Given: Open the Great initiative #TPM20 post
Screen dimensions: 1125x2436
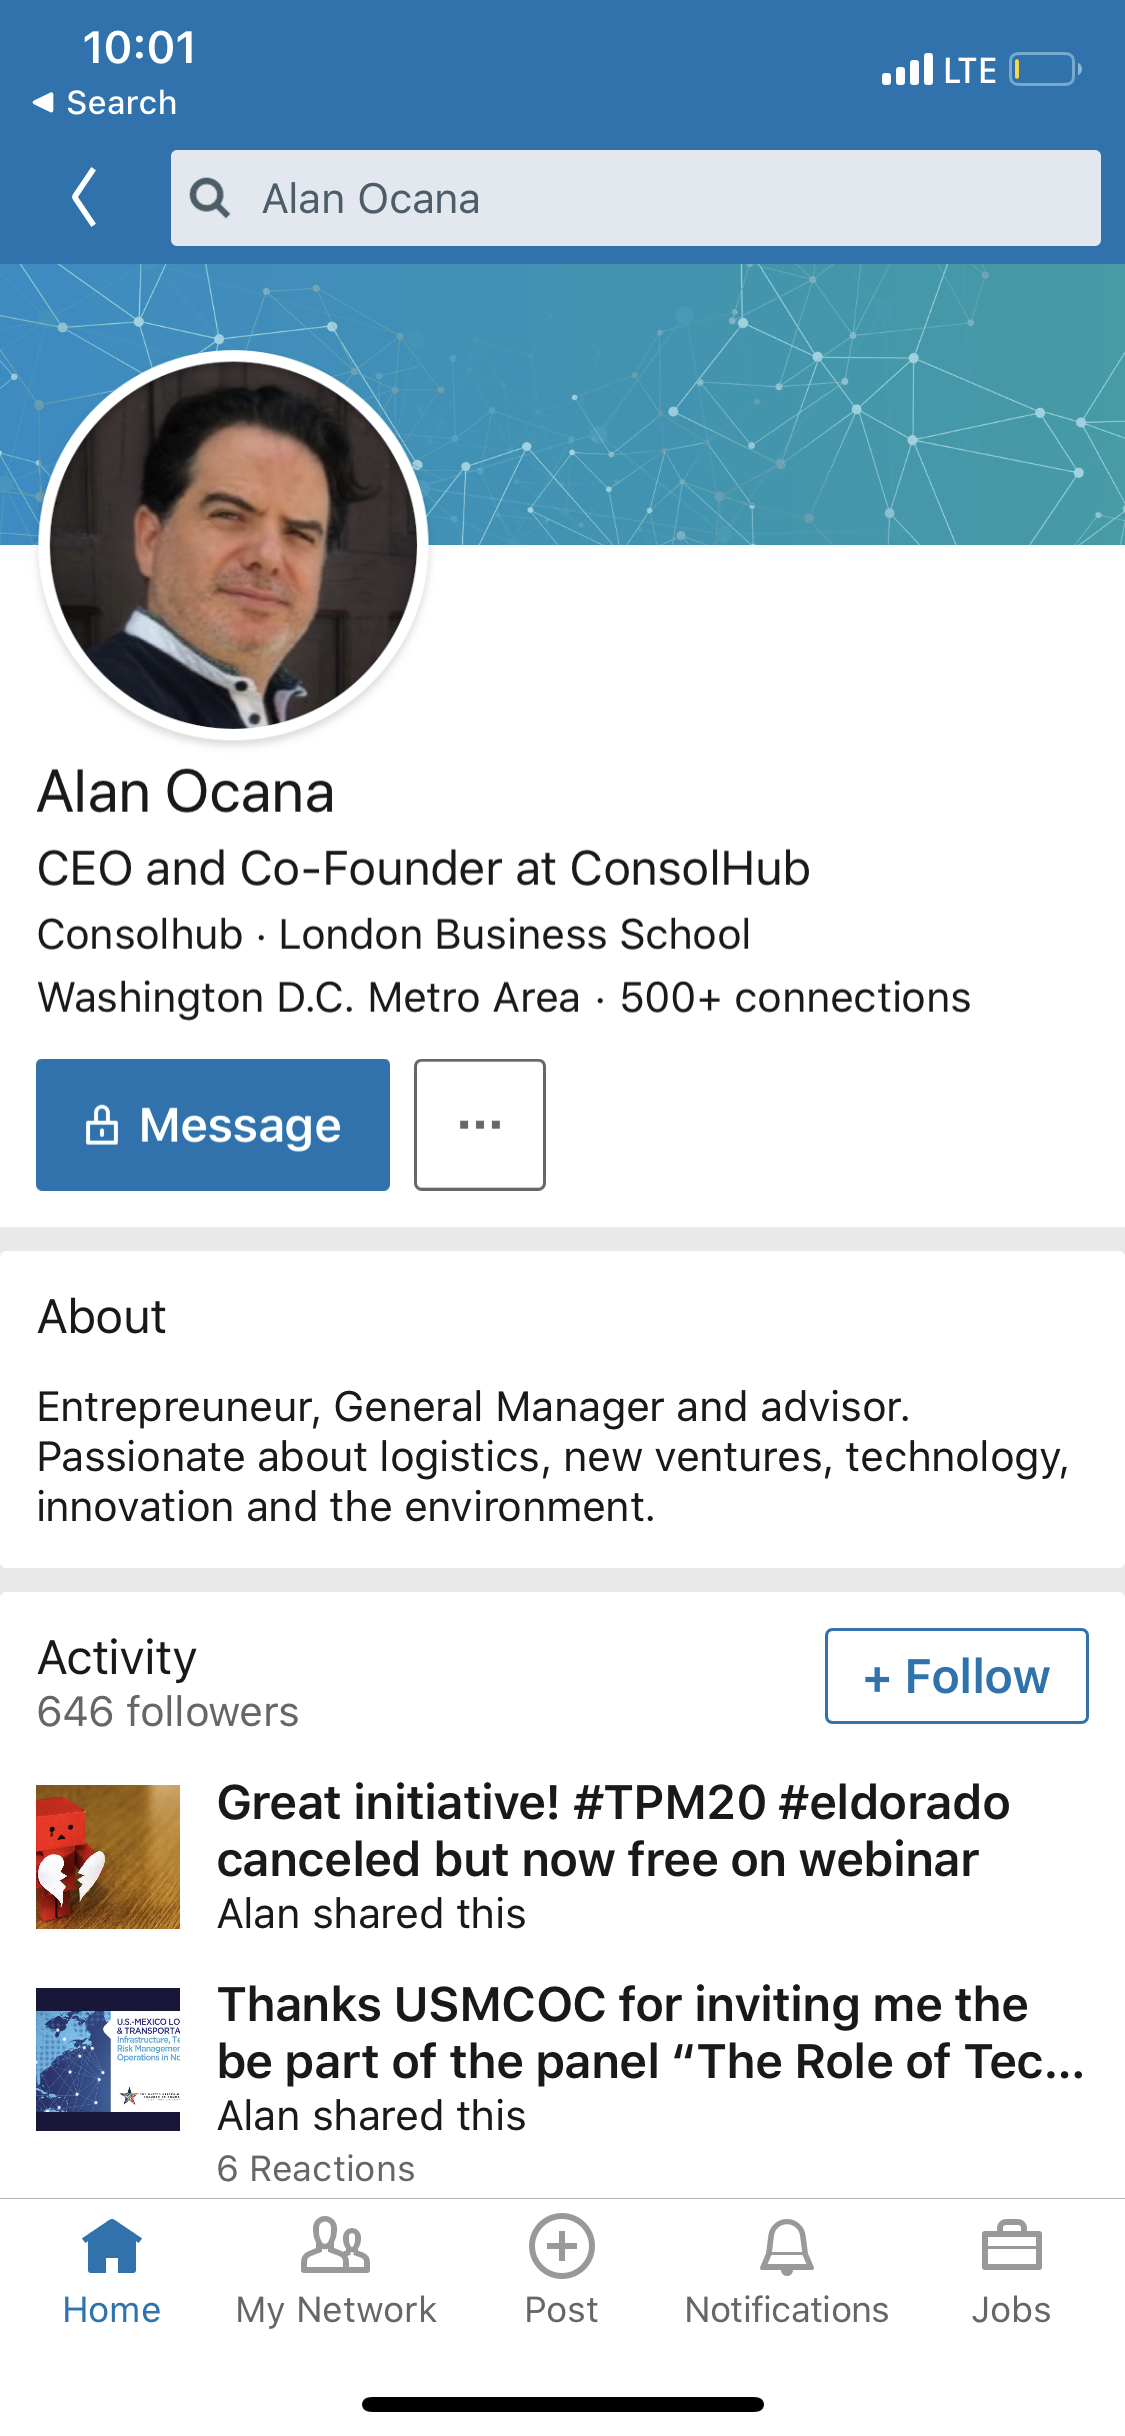Looking at the screenshot, I should 614,1831.
